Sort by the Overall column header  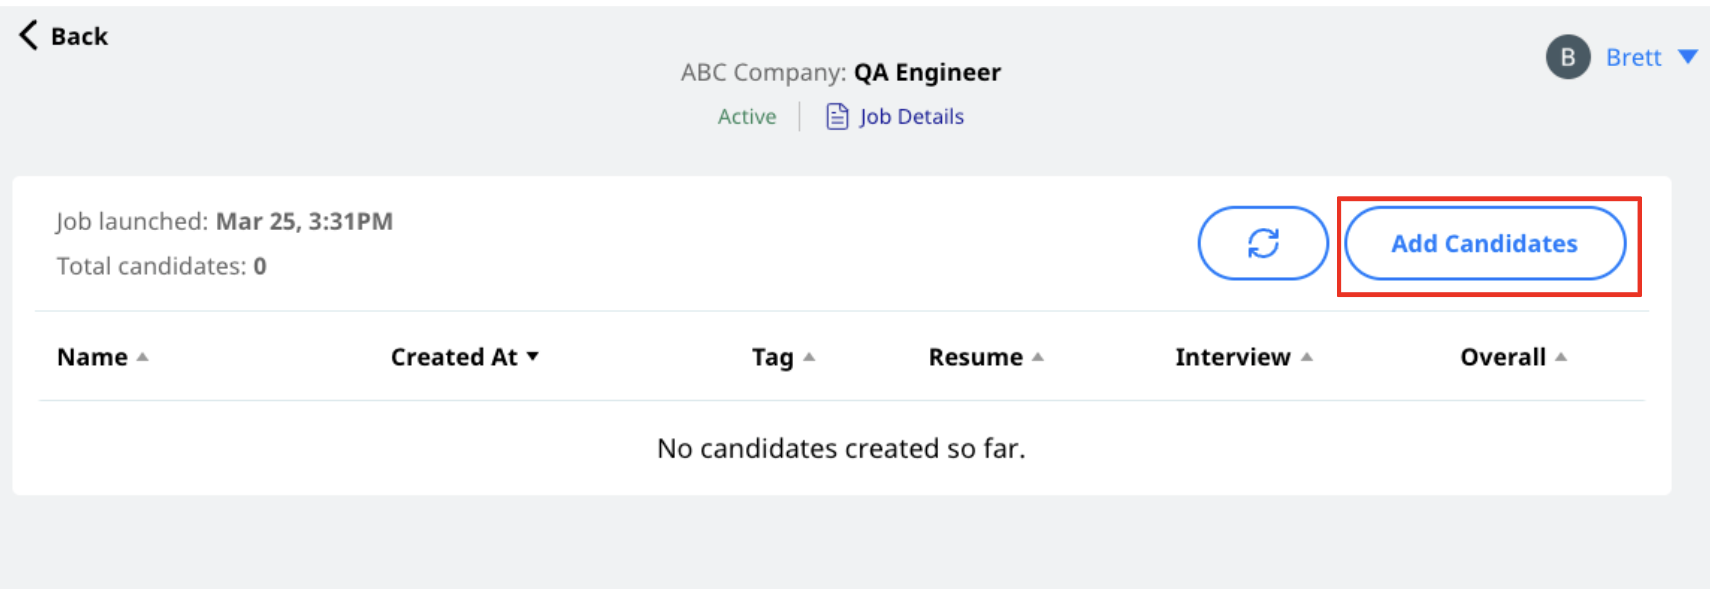tap(1503, 357)
